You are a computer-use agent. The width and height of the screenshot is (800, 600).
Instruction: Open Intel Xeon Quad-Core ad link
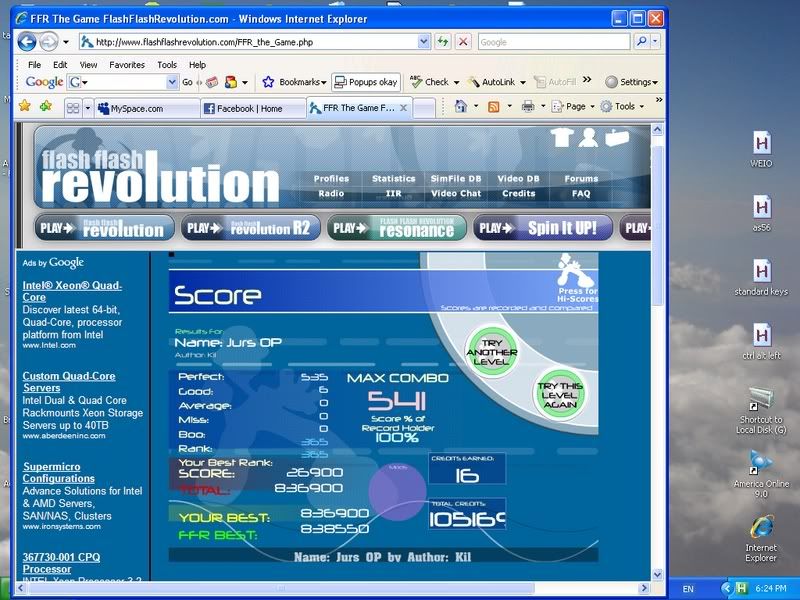point(72,291)
